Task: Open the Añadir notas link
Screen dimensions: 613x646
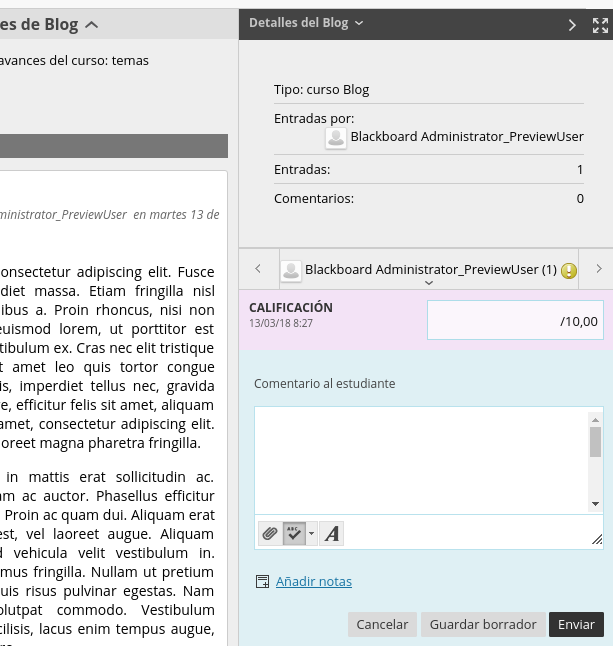Action: point(313,582)
